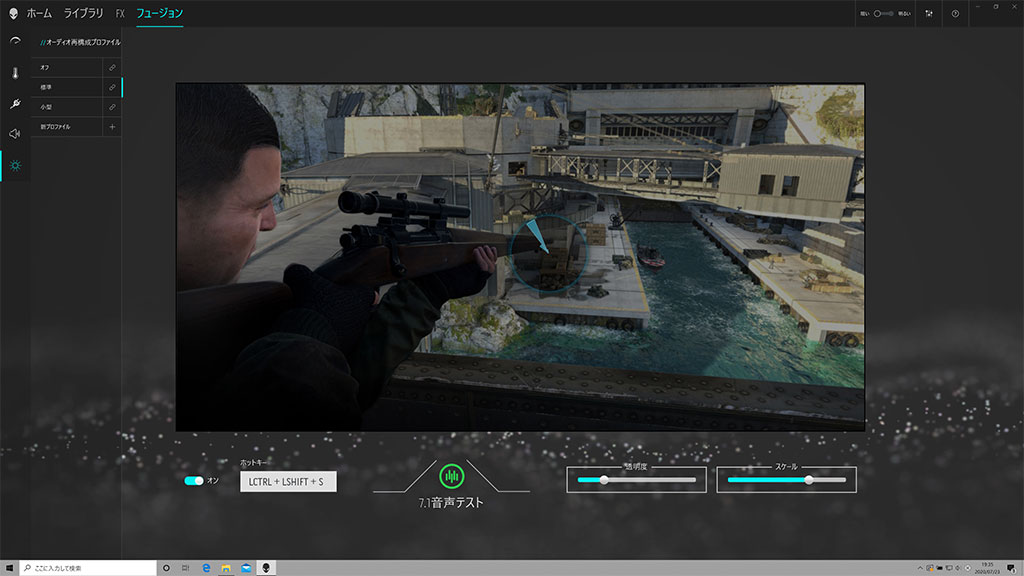Viewport: 1024px width, 576px height.
Task: Click the link icon beside 標準 profile
Action: coord(112,87)
